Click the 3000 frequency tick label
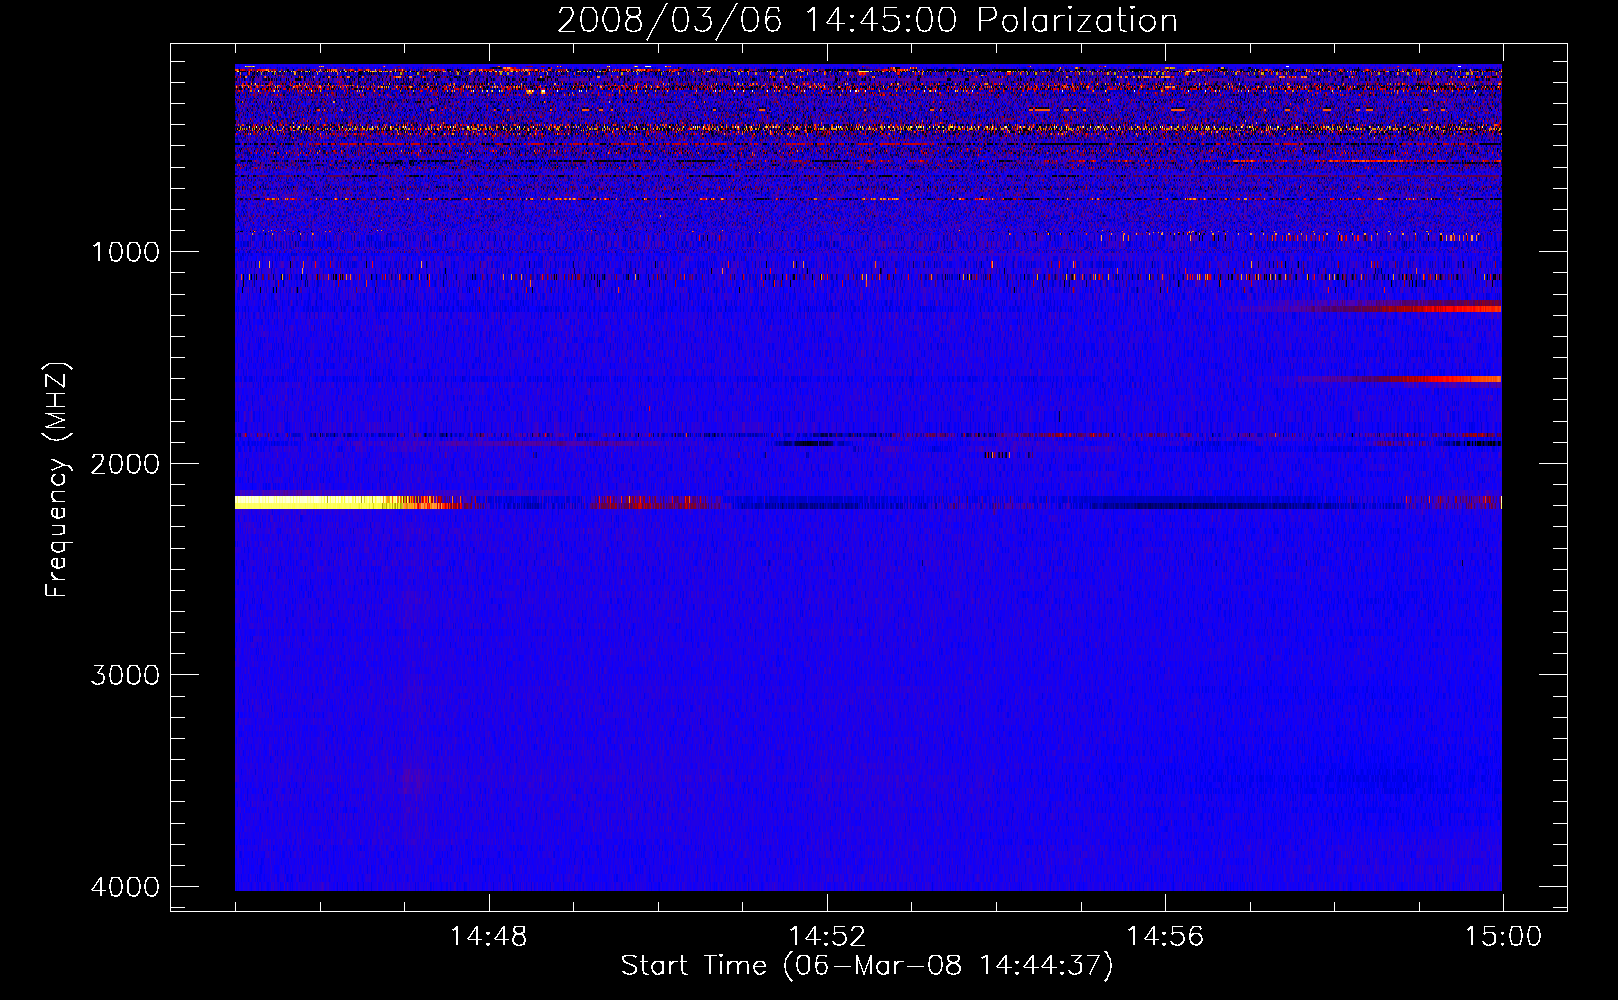 click(x=125, y=675)
